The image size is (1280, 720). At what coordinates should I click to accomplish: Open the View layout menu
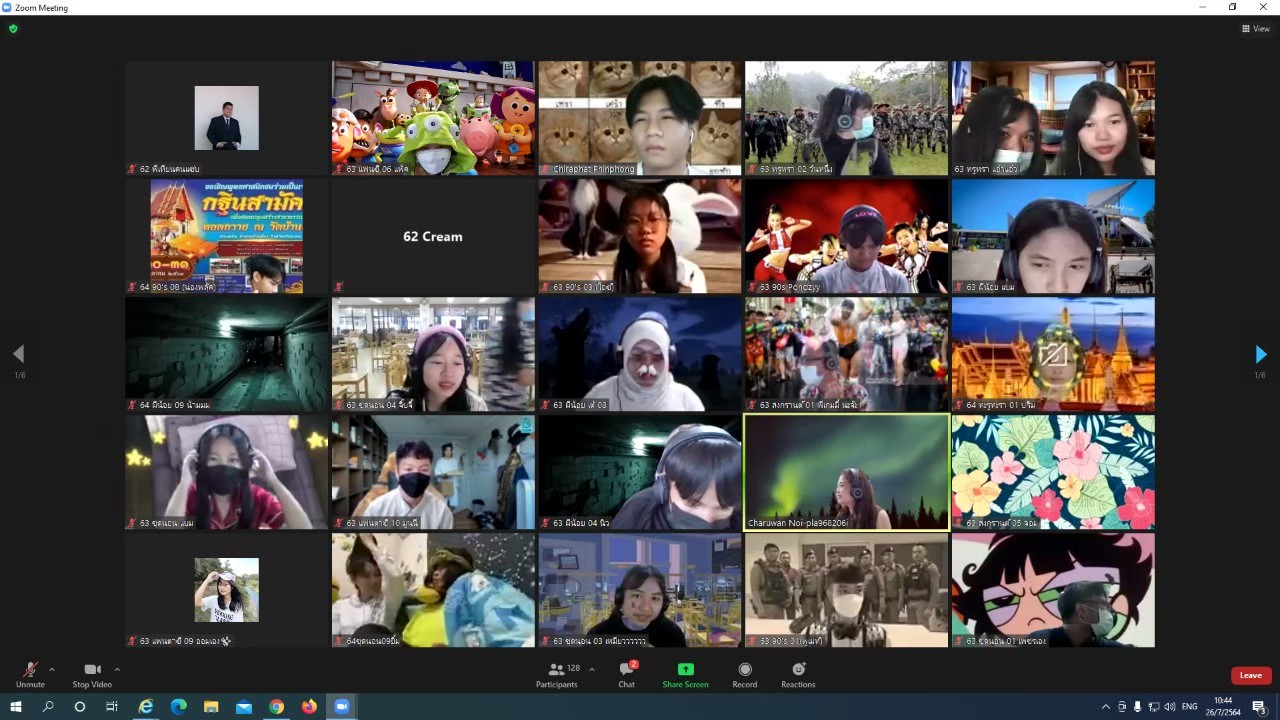pyautogui.click(x=1255, y=29)
